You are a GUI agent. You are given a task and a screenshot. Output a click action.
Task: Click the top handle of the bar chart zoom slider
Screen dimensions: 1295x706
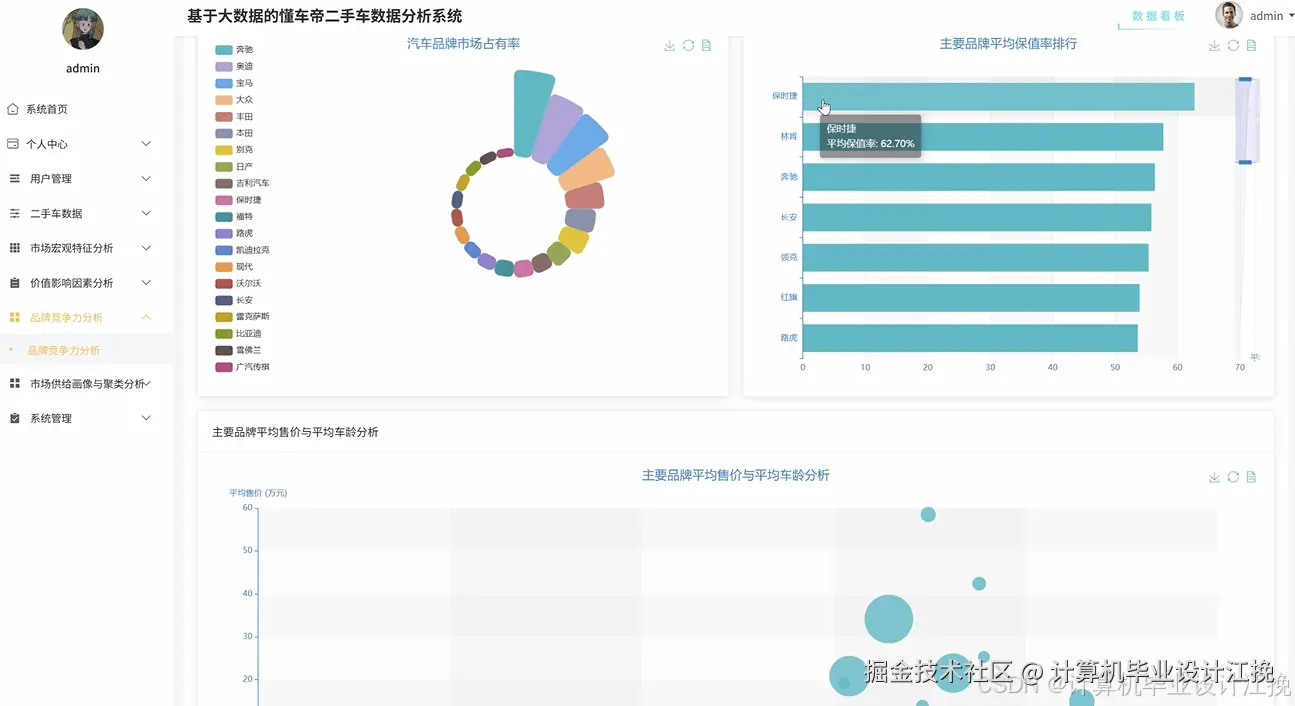pos(1245,79)
